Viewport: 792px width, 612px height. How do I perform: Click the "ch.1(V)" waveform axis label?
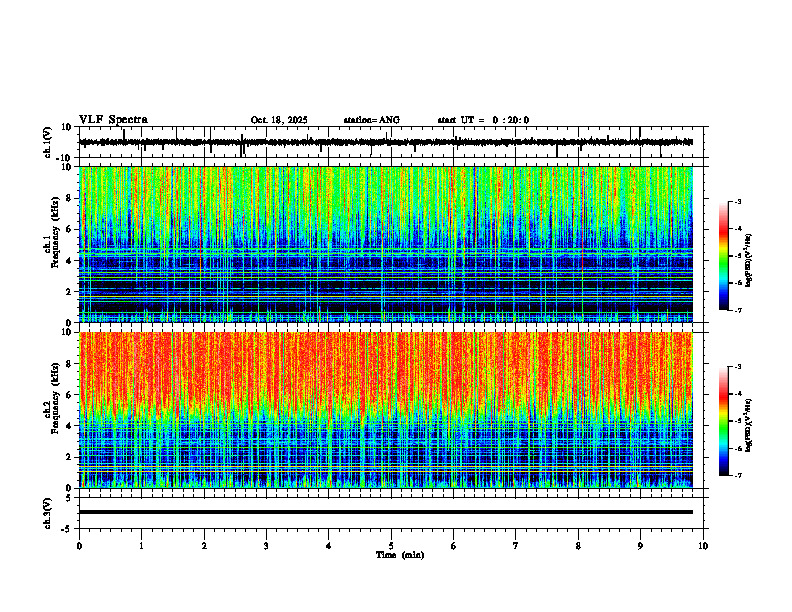click(x=48, y=142)
